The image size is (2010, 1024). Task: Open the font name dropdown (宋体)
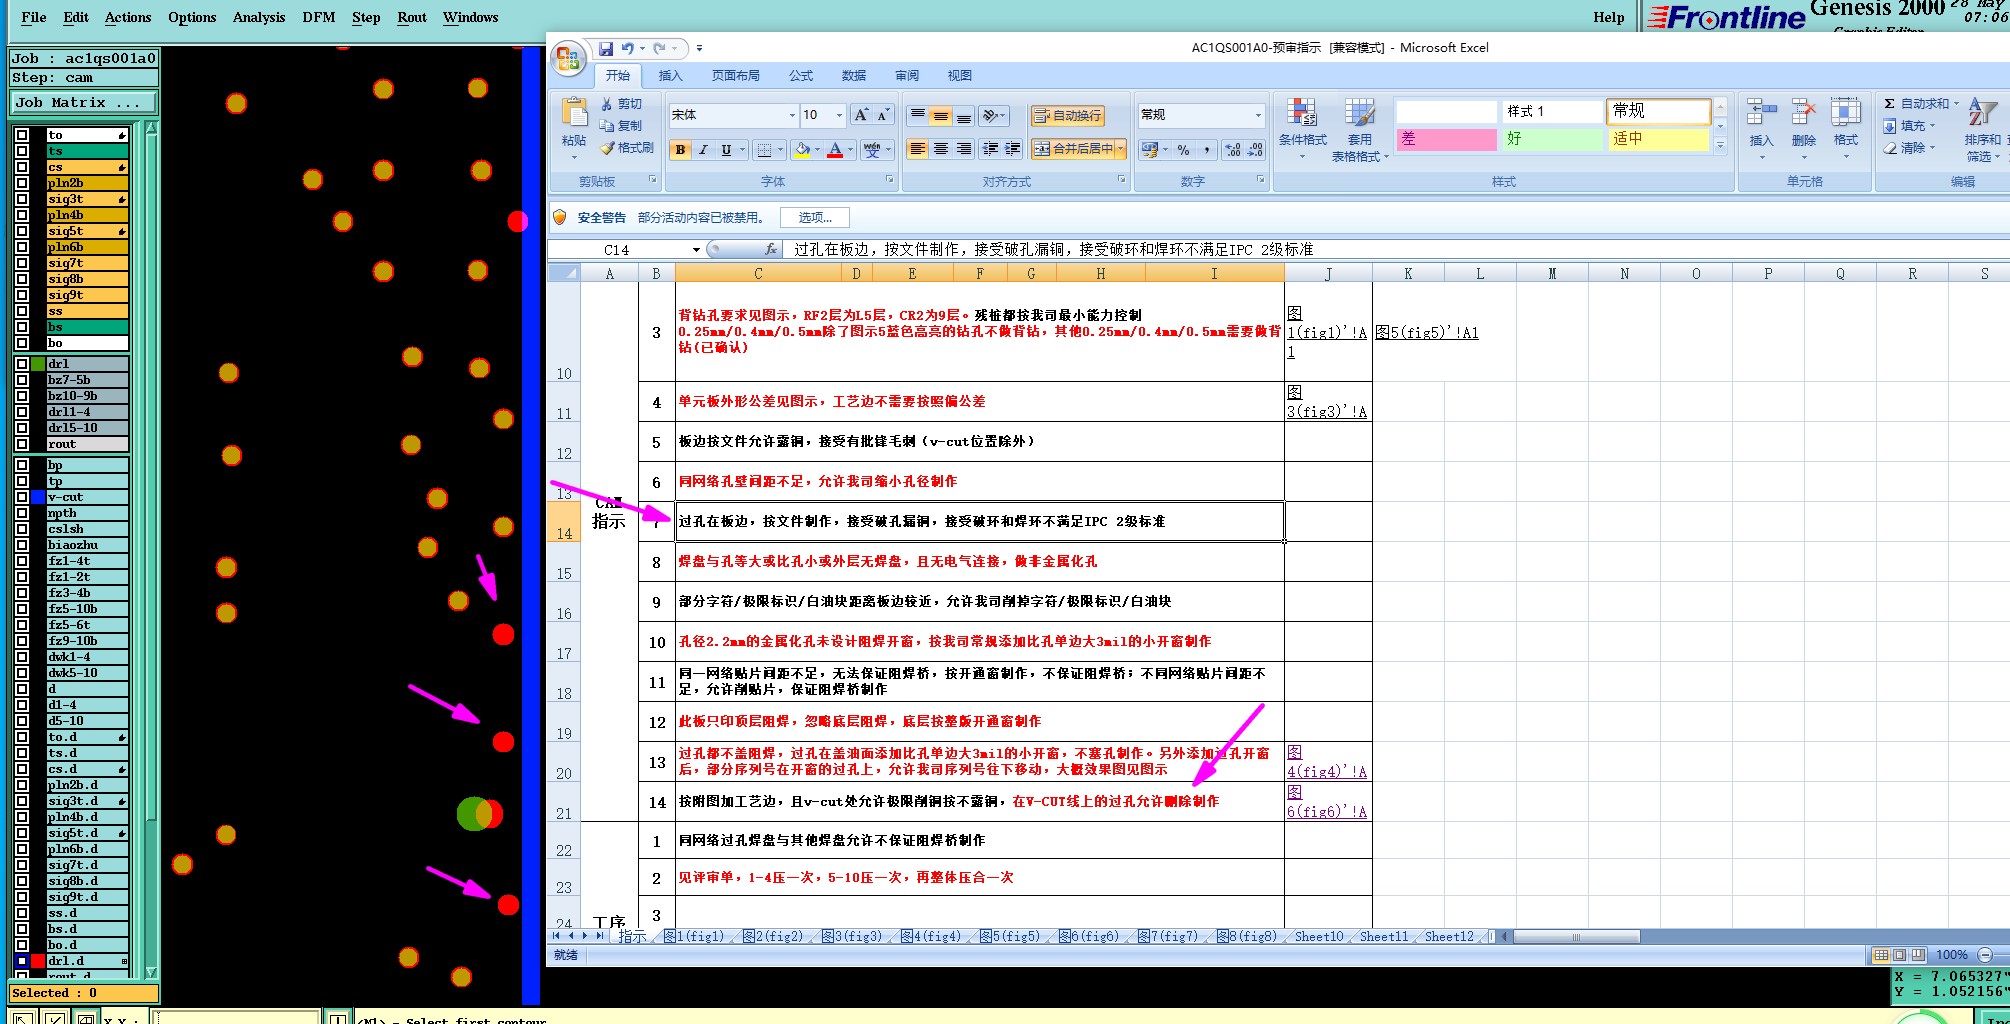point(792,115)
